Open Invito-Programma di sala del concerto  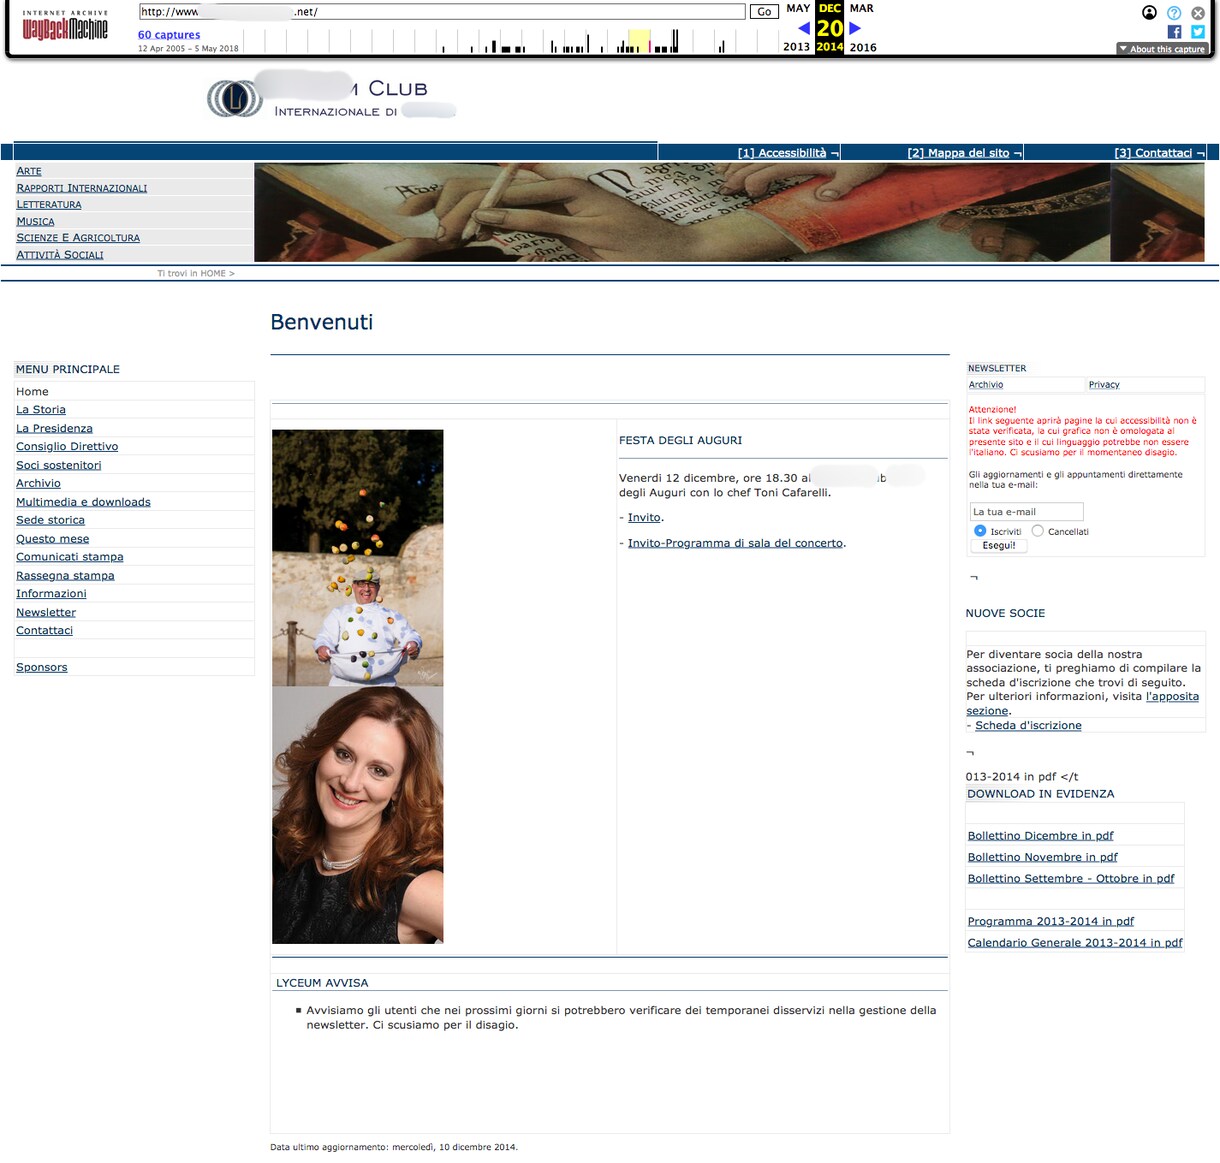click(x=736, y=543)
